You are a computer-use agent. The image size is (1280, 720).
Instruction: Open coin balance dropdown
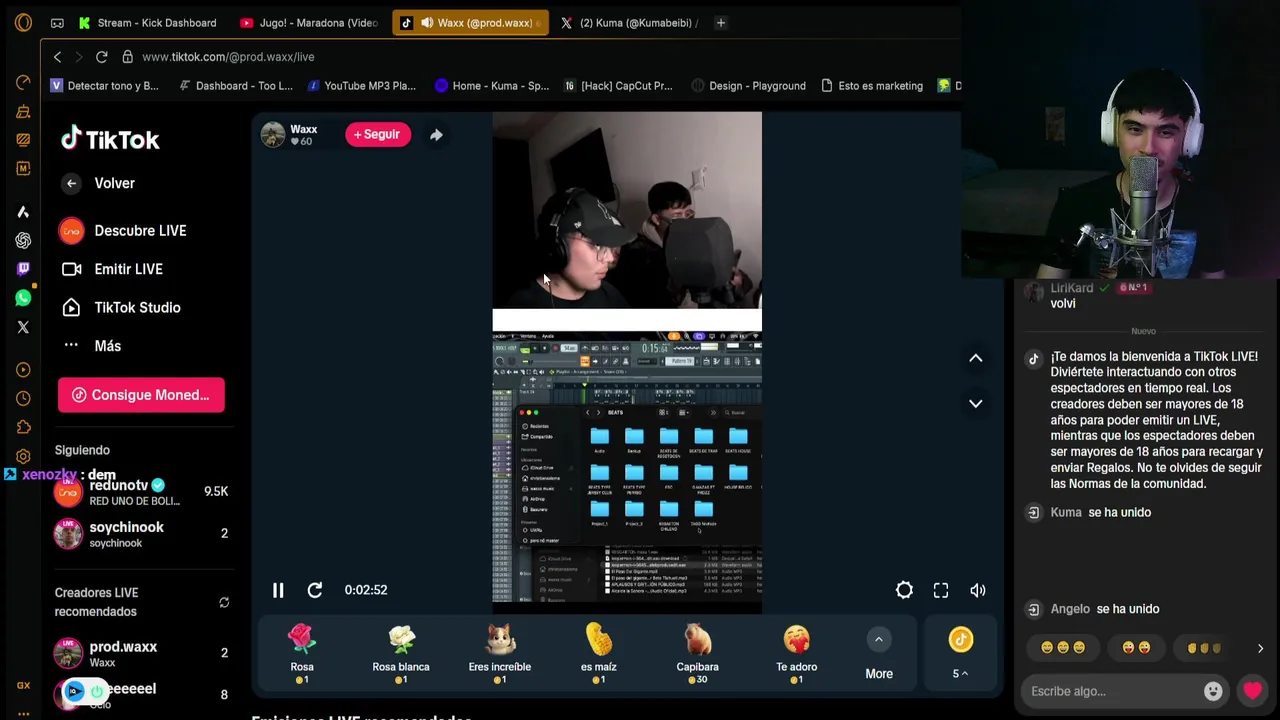(x=960, y=673)
